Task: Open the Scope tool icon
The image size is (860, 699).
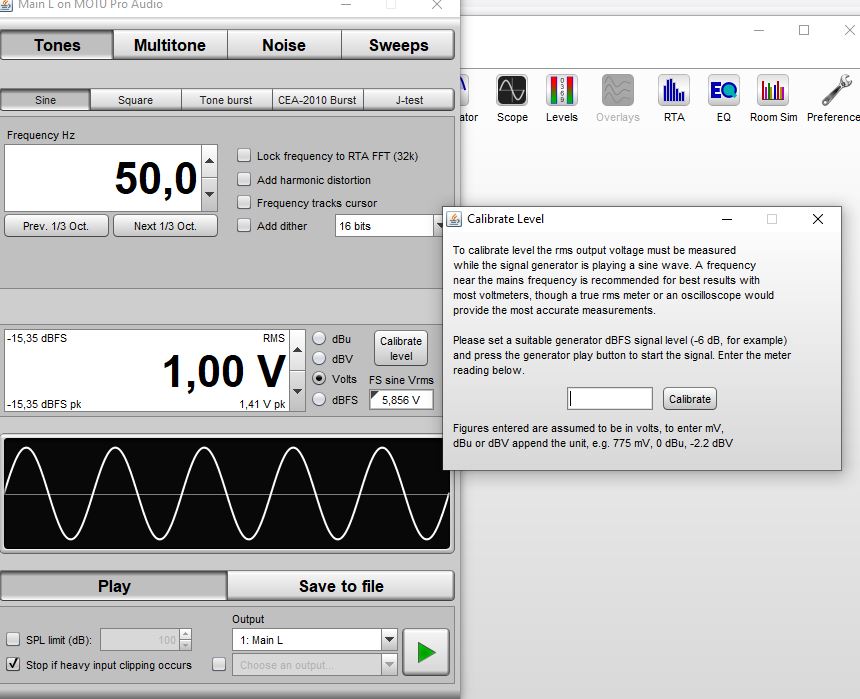Action: (x=512, y=92)
